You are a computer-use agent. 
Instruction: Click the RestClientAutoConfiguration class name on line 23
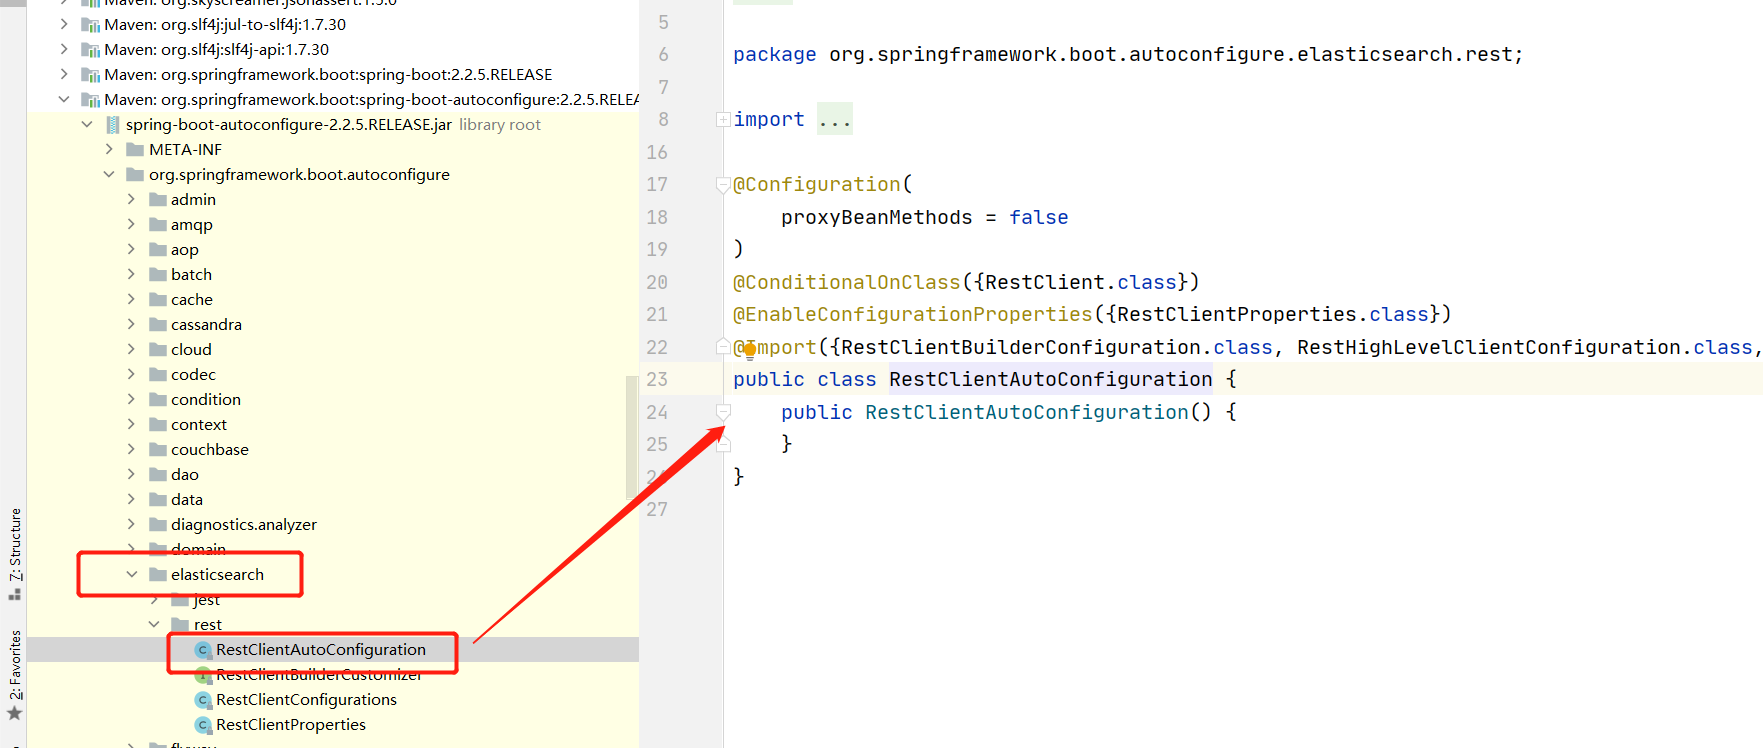[1051, 380]
